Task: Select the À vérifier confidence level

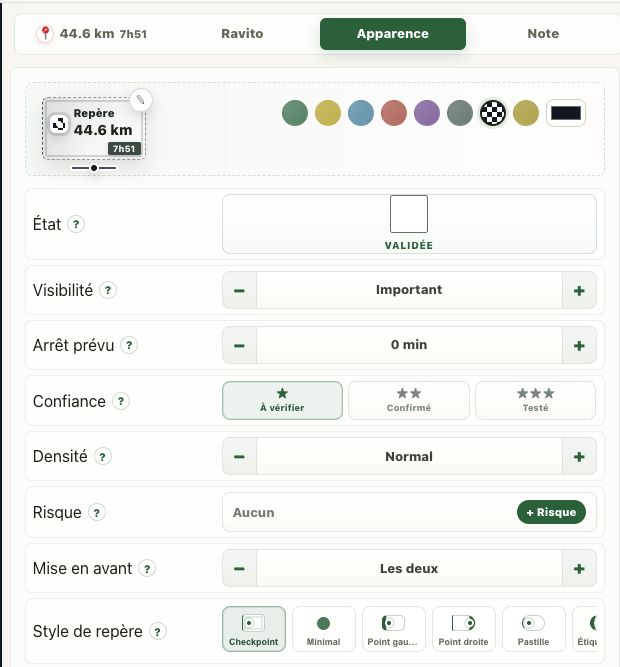Action: [x=282, y=400]
